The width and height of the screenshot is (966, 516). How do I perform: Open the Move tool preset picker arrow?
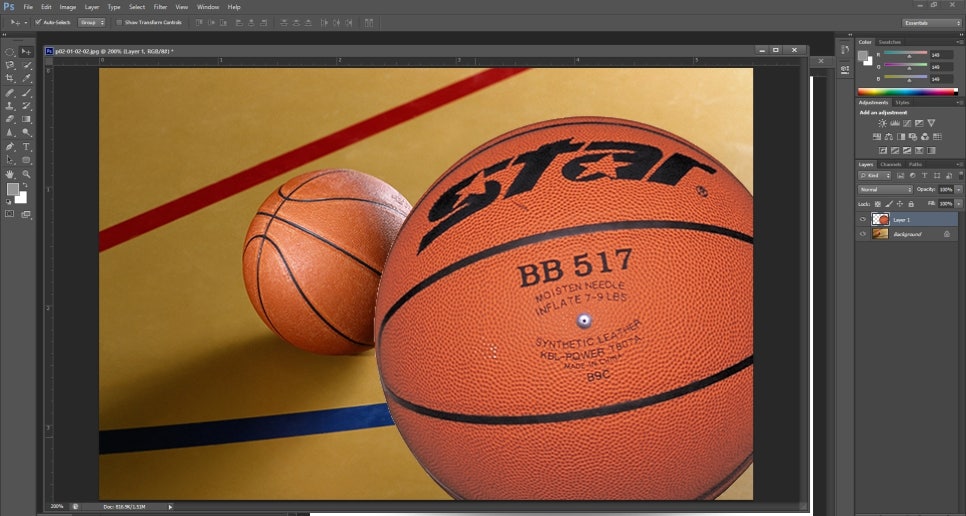[26, 22]
